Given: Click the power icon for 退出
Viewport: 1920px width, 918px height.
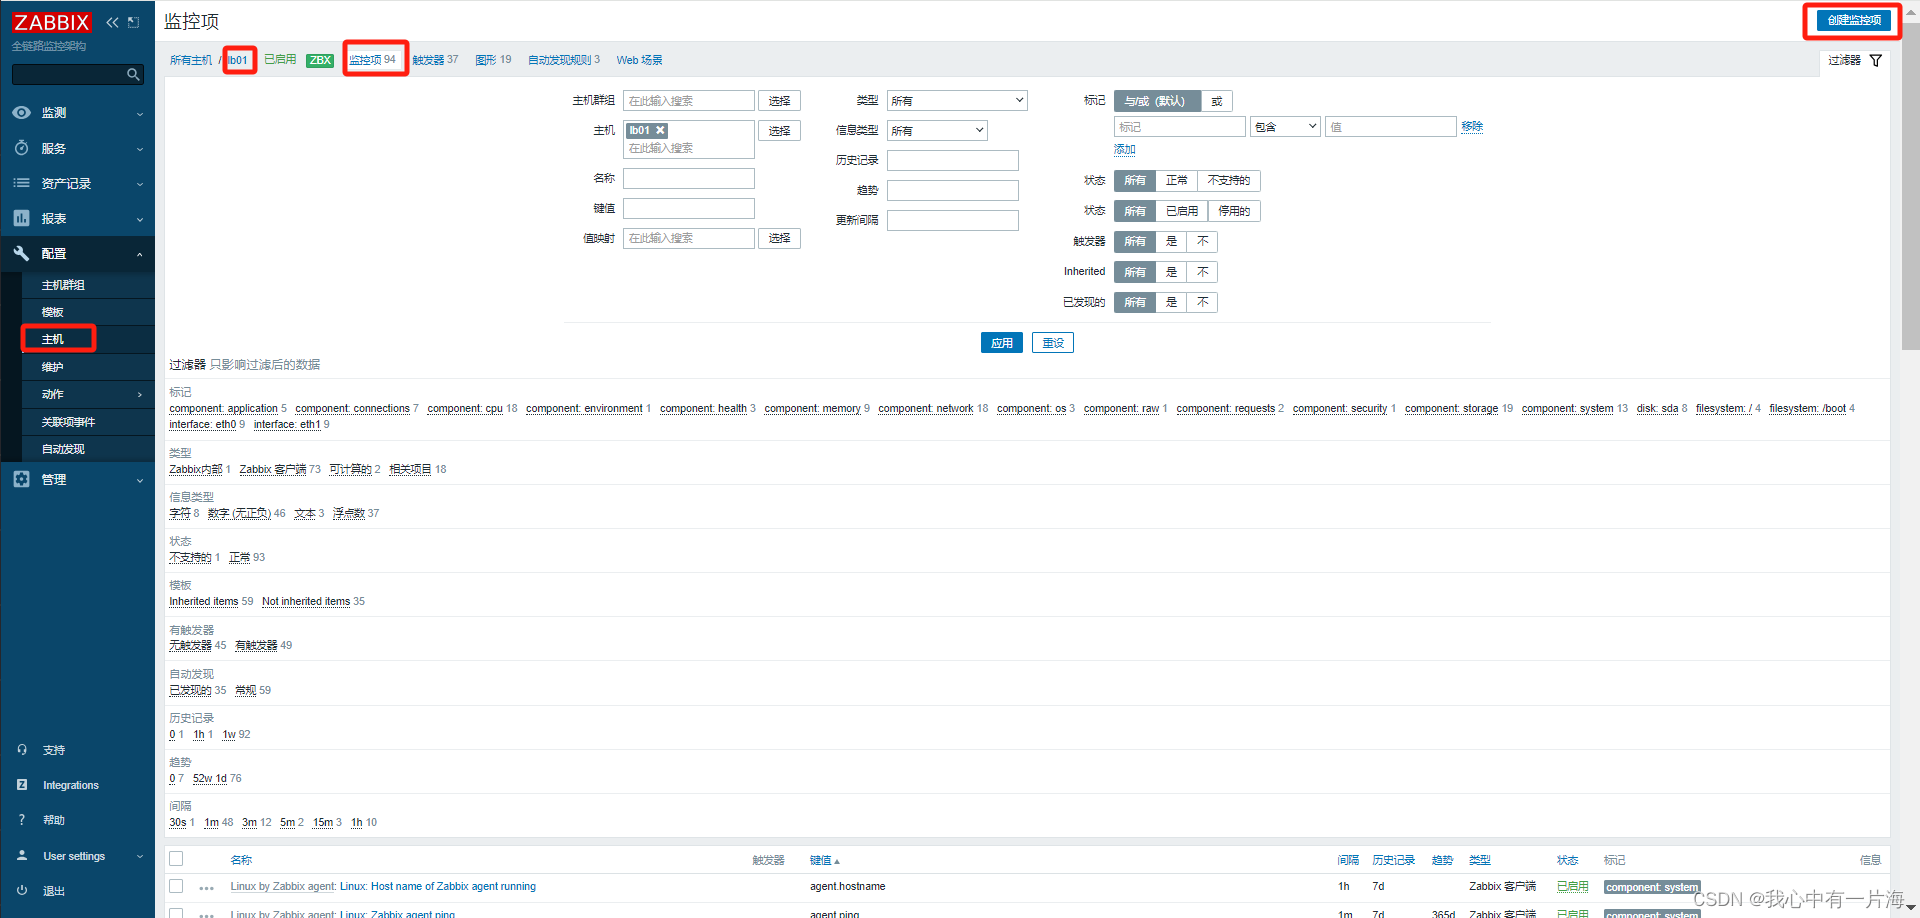Looking at the screenshot, I should [x=22, y=890].
